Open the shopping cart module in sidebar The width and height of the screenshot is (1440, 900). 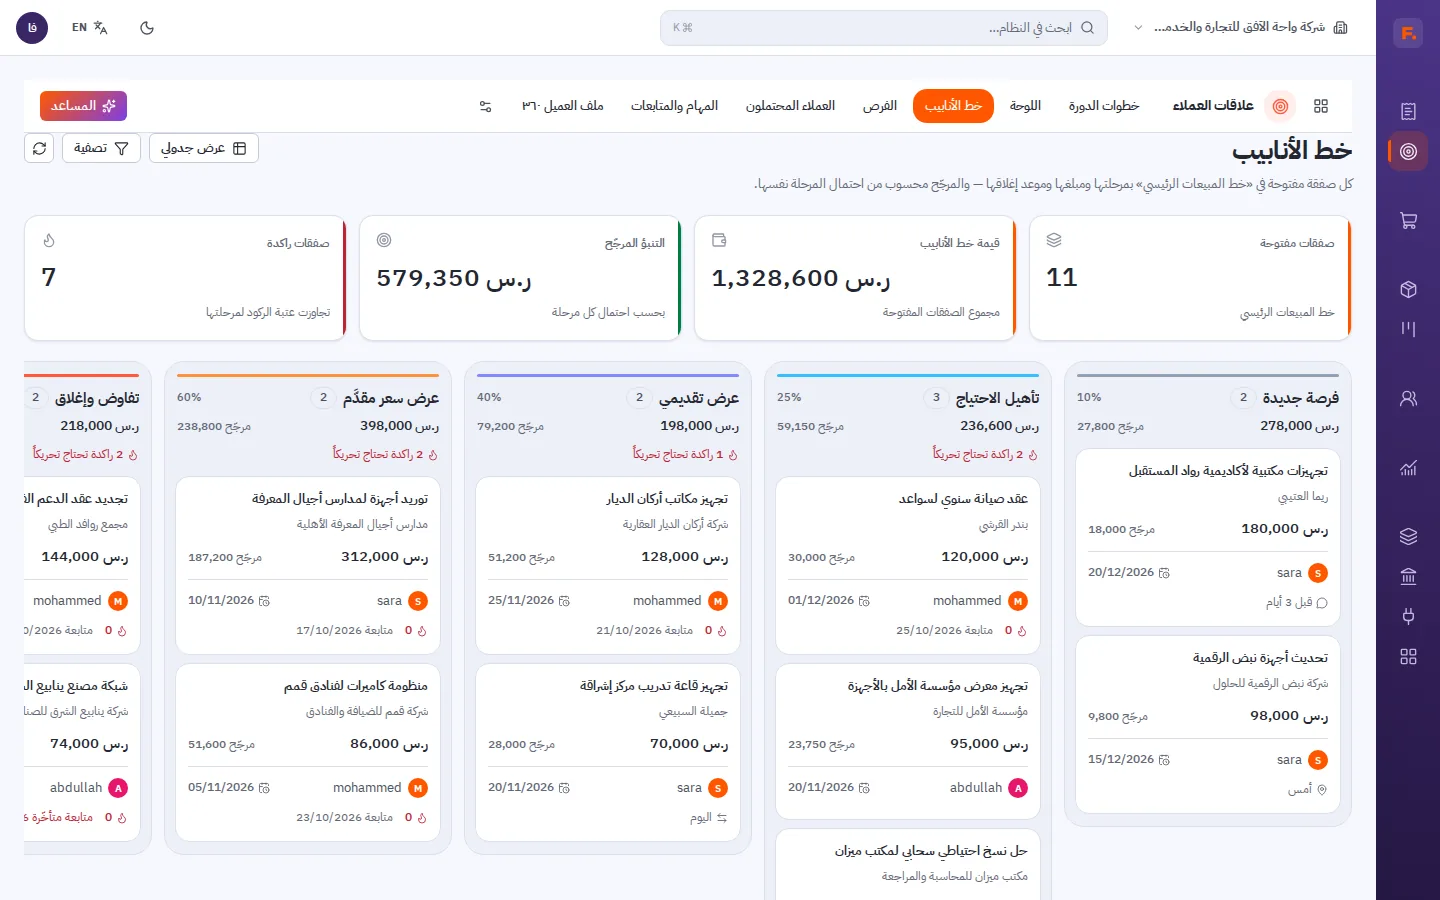point(1408,220)
